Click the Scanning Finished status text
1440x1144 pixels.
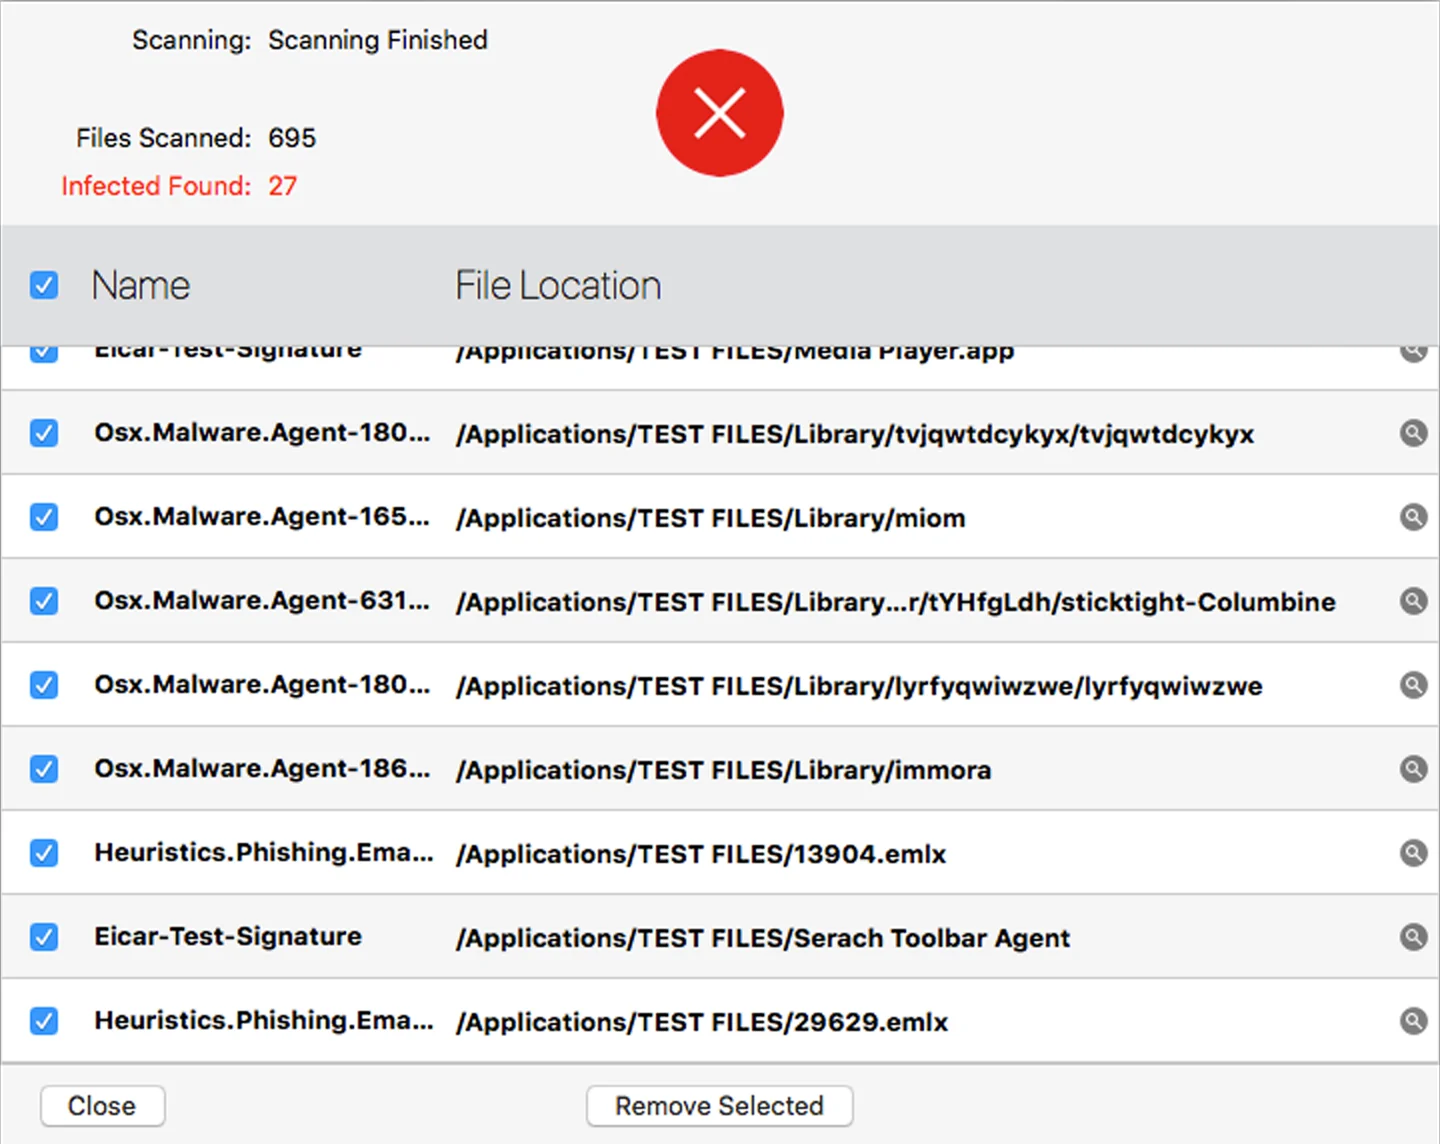coord(378,40)
